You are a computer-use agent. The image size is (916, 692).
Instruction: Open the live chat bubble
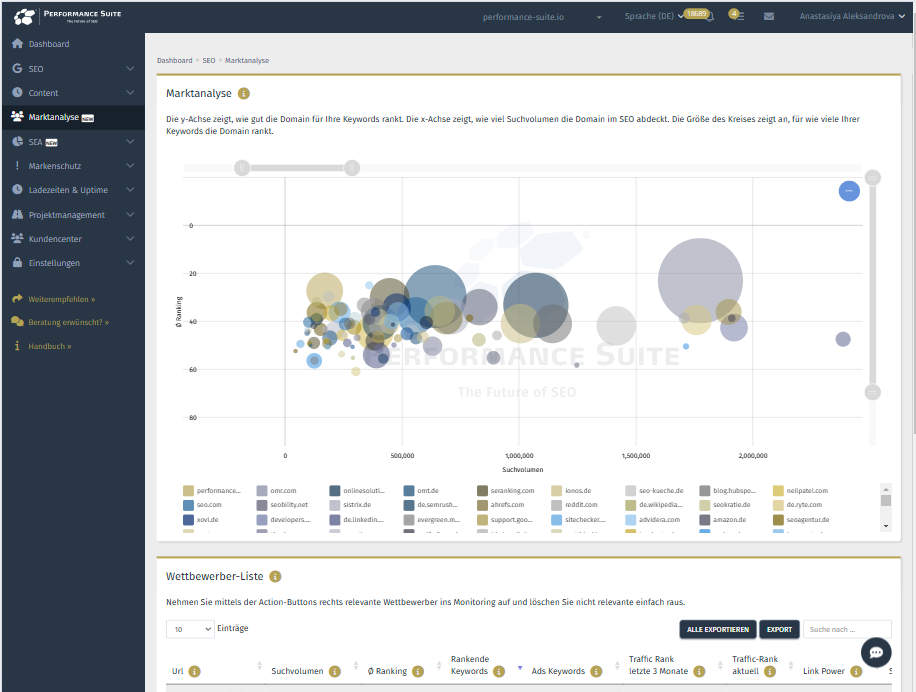pos(876,652)
